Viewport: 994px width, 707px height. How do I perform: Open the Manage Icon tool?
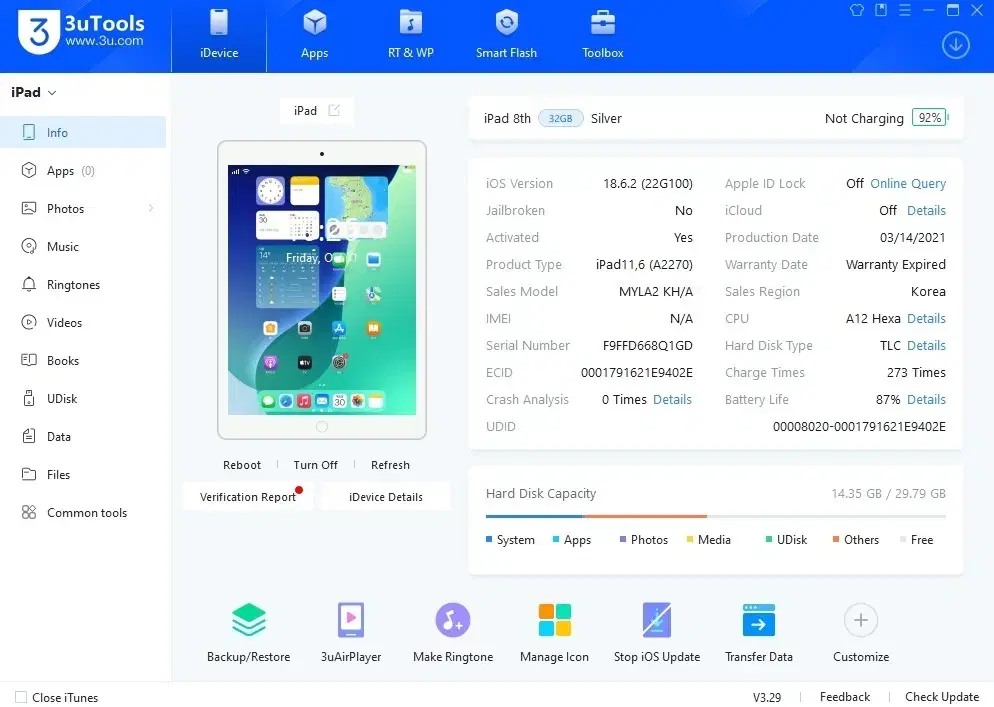click(555, 620)
